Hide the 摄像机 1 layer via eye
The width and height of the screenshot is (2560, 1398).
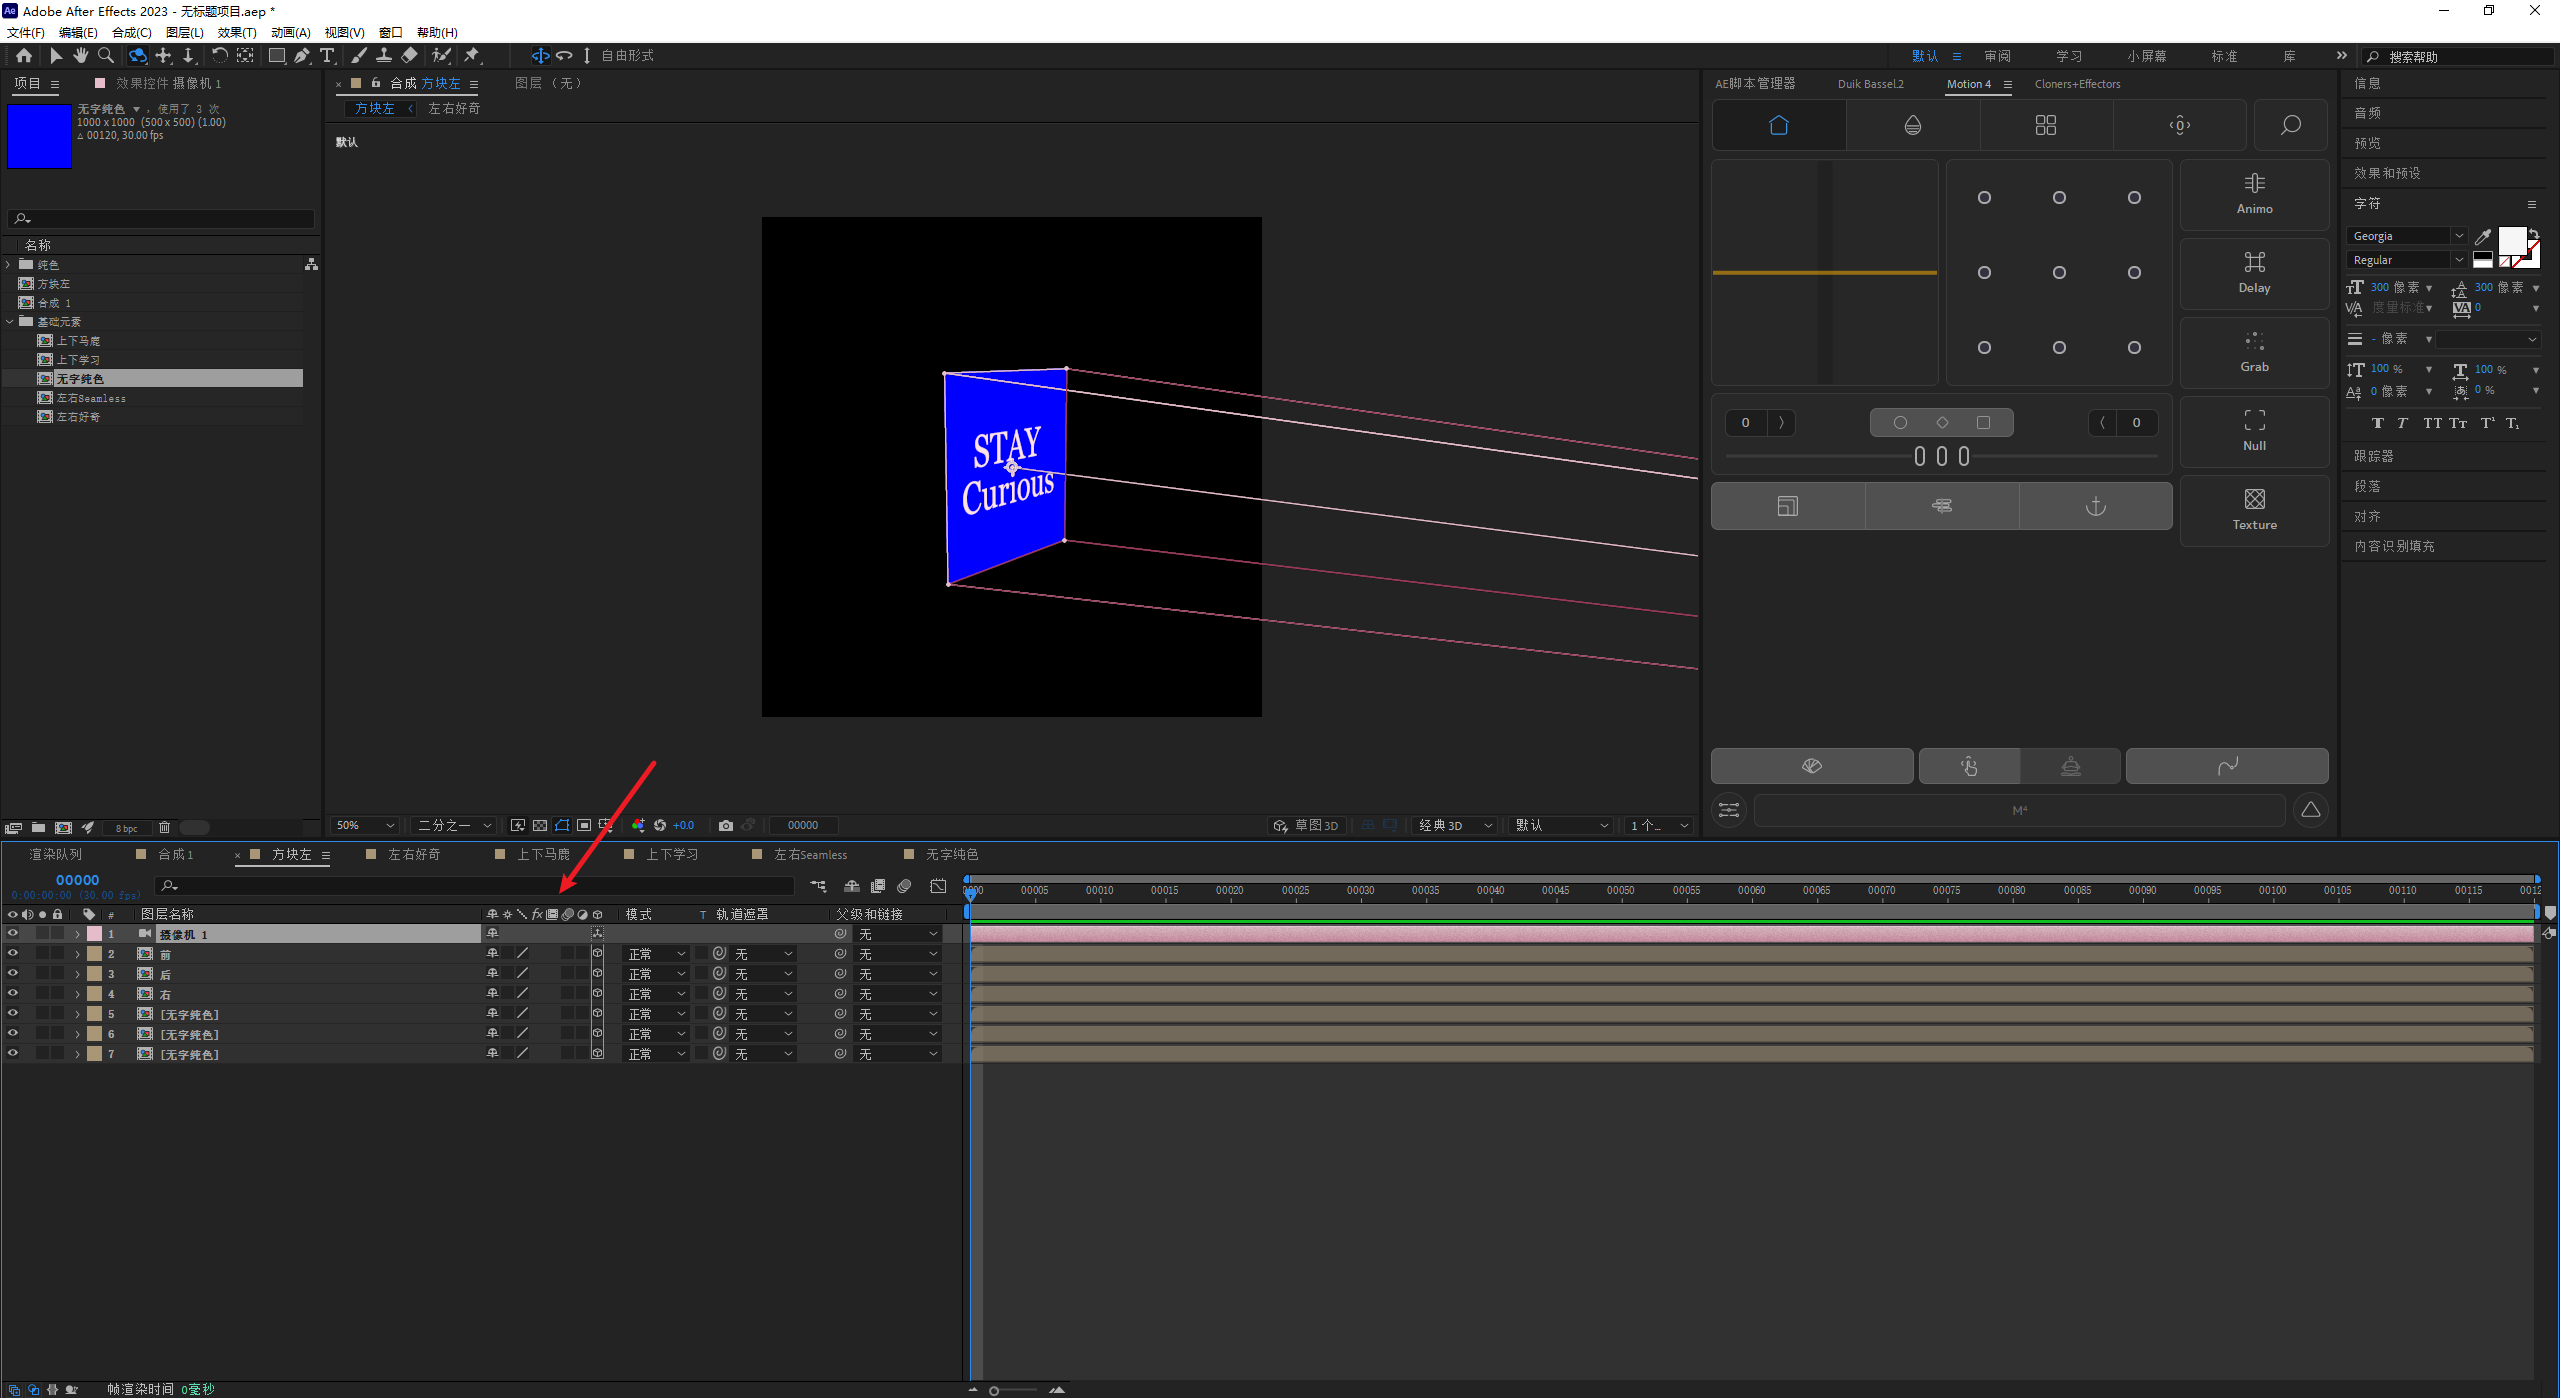[13, 934]
